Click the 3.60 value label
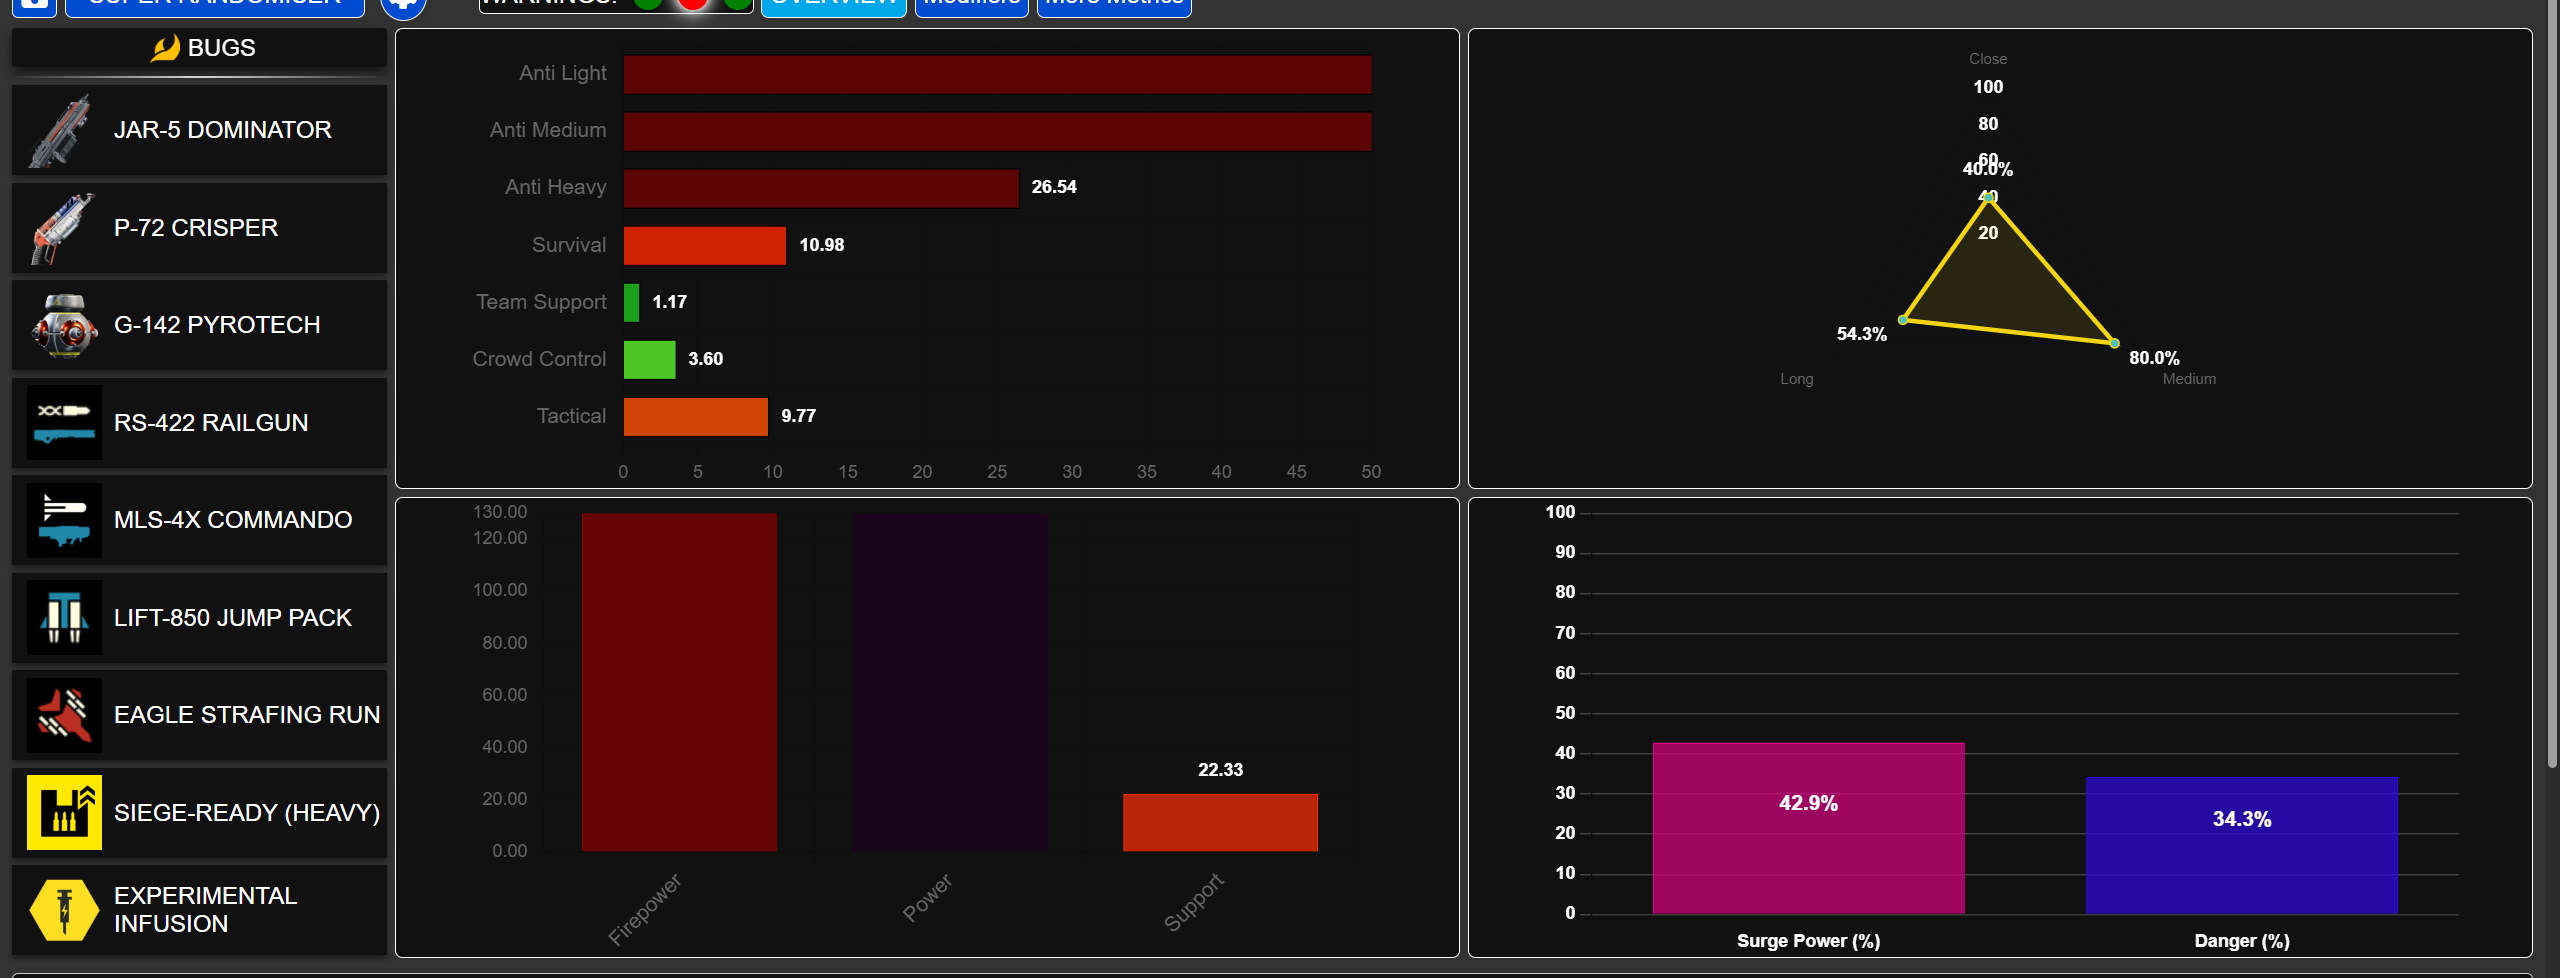 (x=706, y=359)
